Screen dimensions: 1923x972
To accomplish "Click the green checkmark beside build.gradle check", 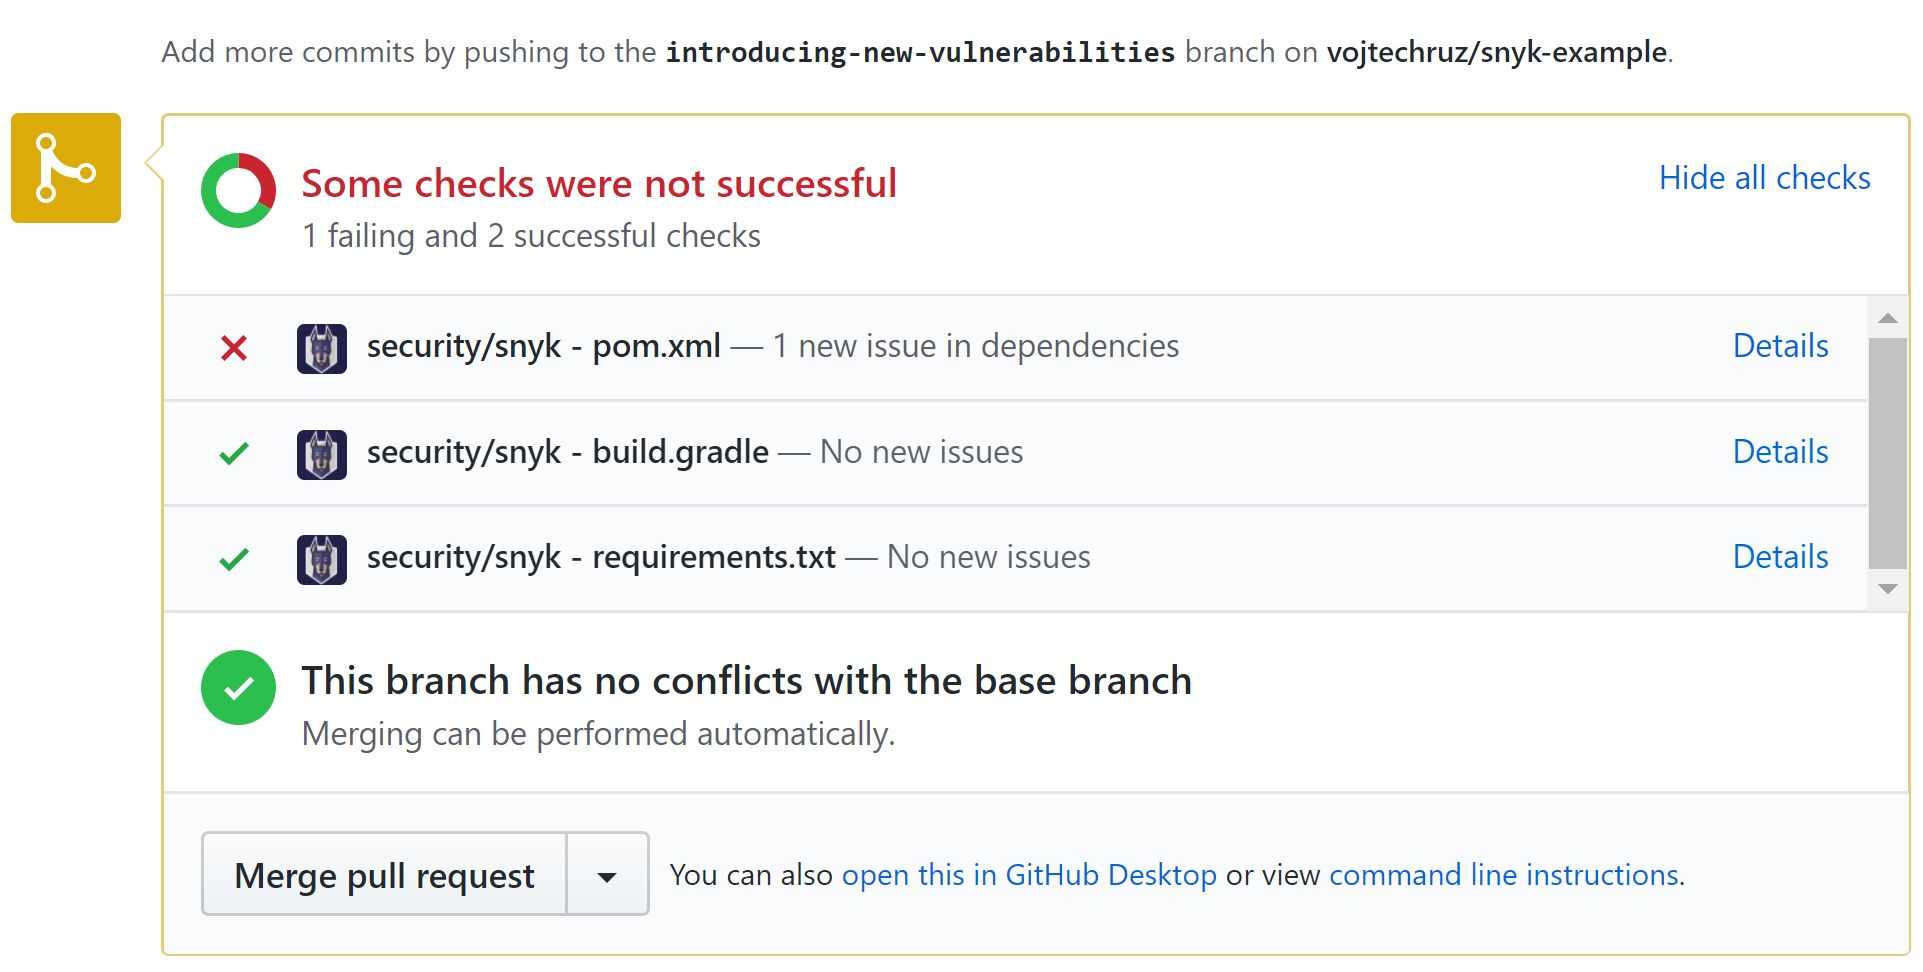I will point(234,454).
